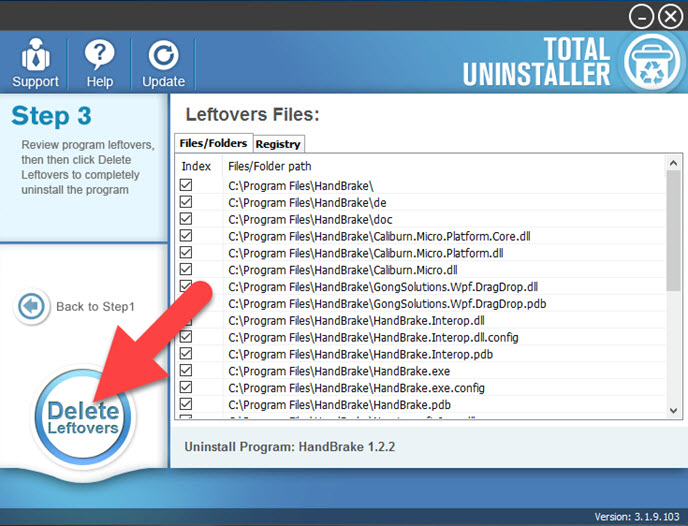
Task: Toggle the HandBrake.Interop.pdb checkbox
Action: (x=186, y=353)
